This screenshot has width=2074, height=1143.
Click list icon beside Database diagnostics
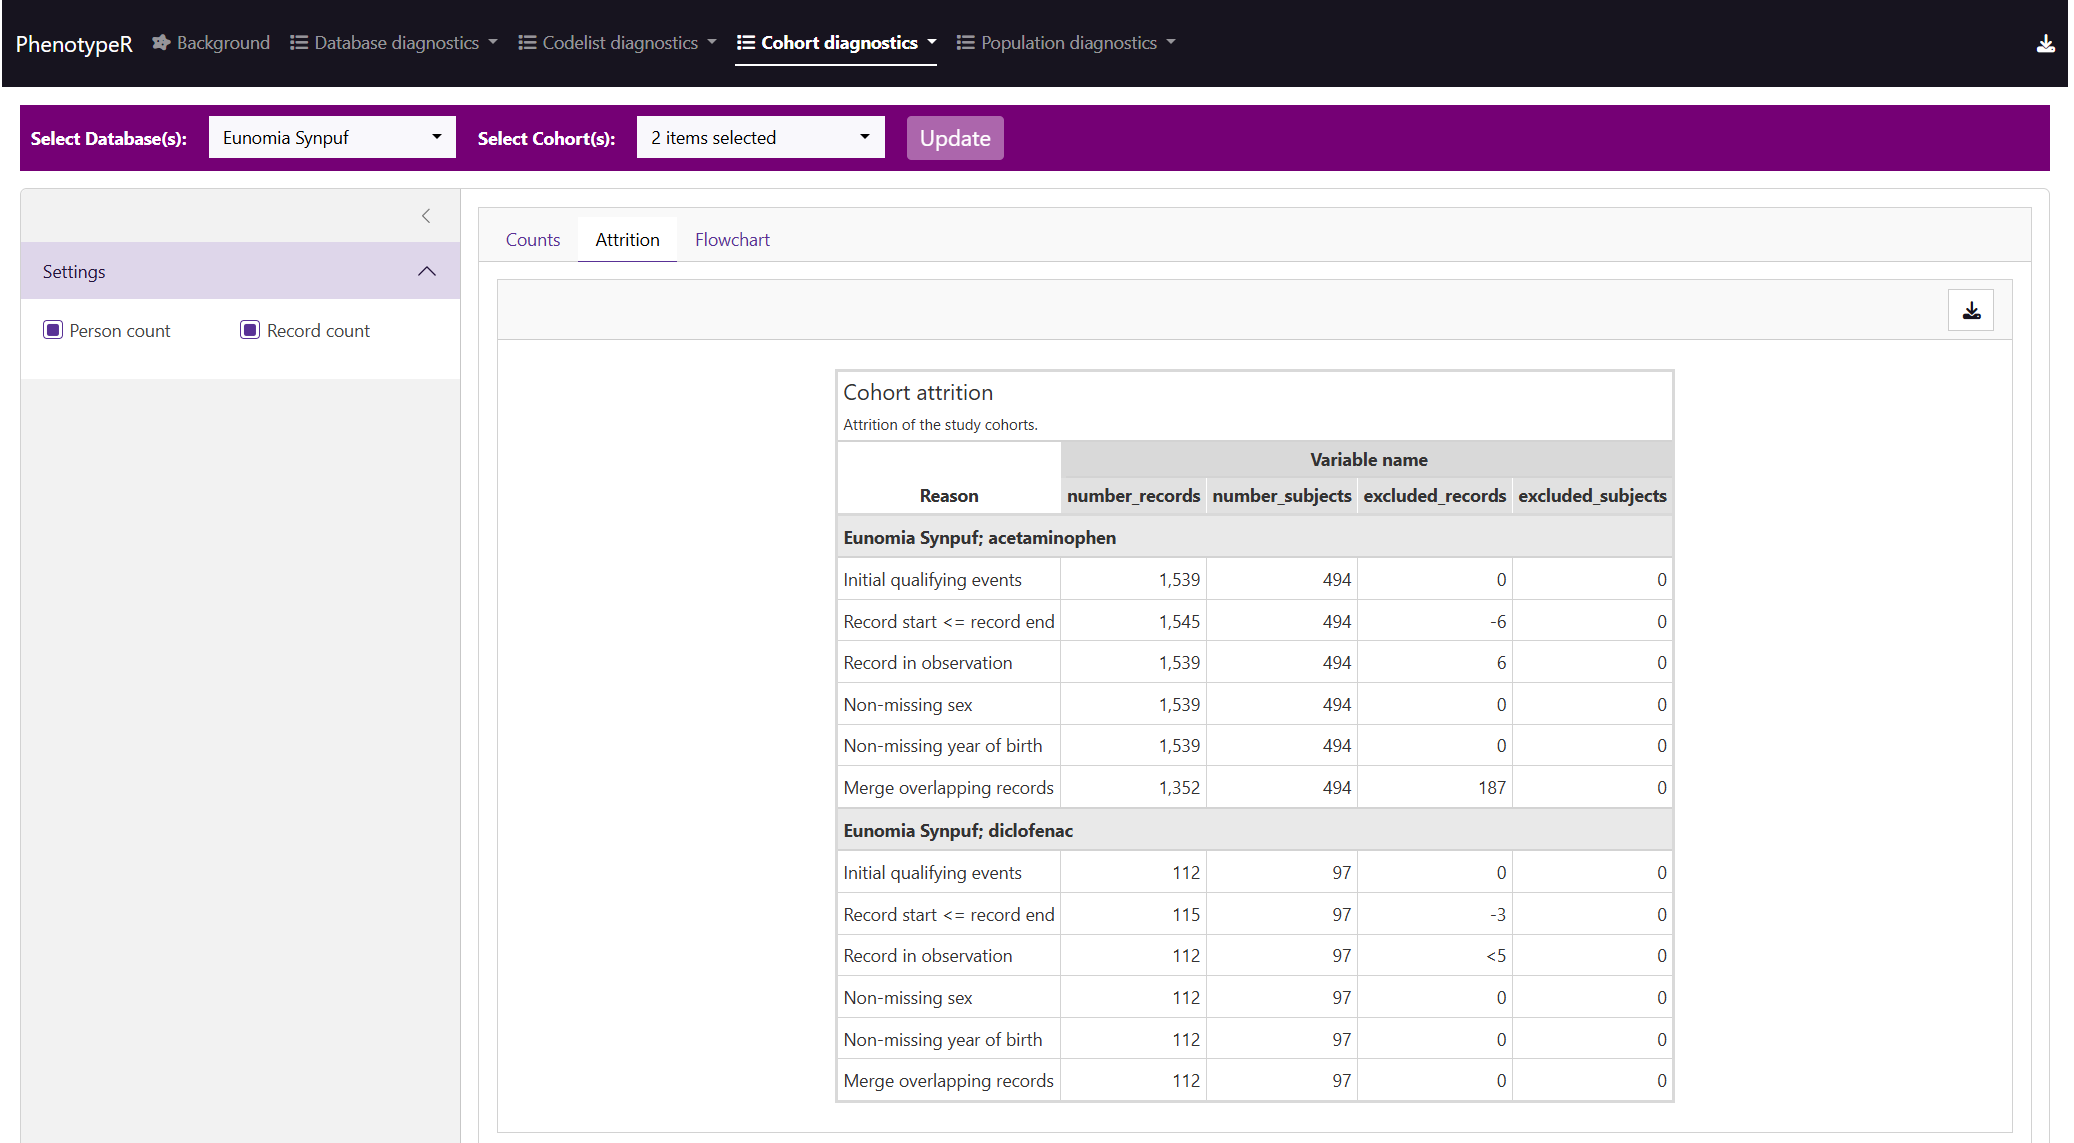298,43
